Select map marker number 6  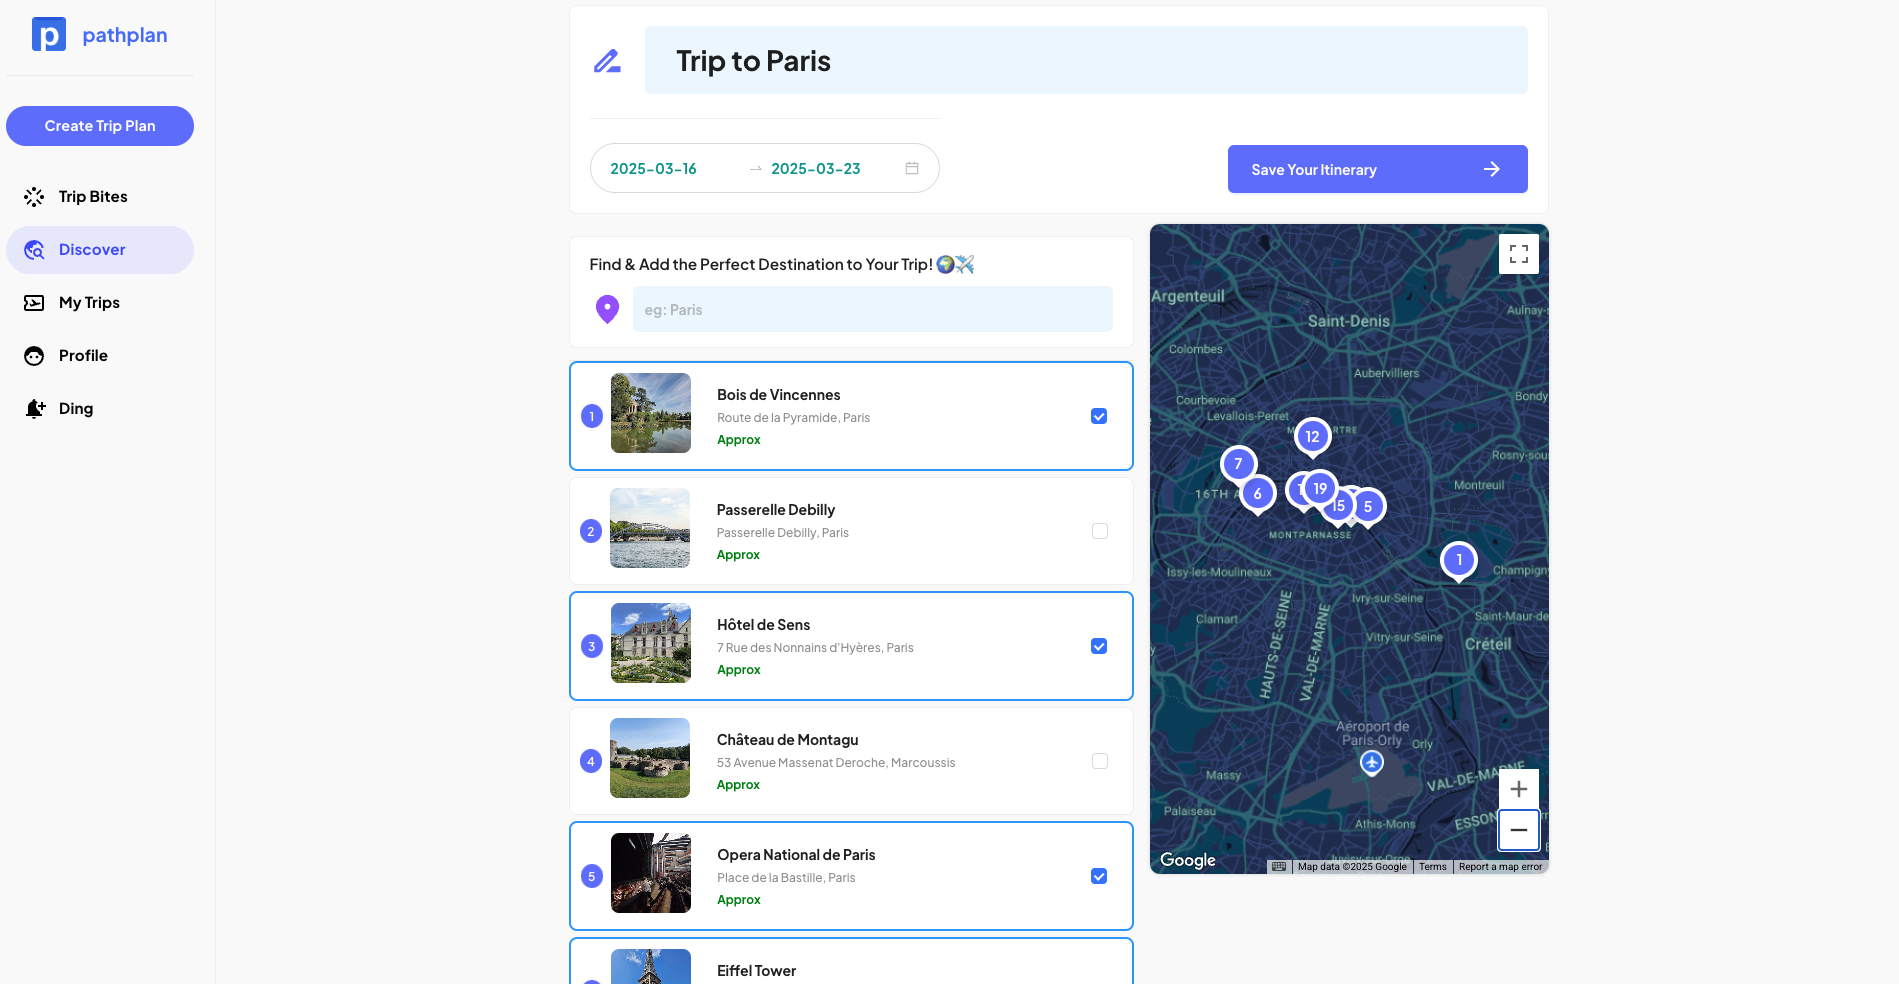tap(1258, 494)
